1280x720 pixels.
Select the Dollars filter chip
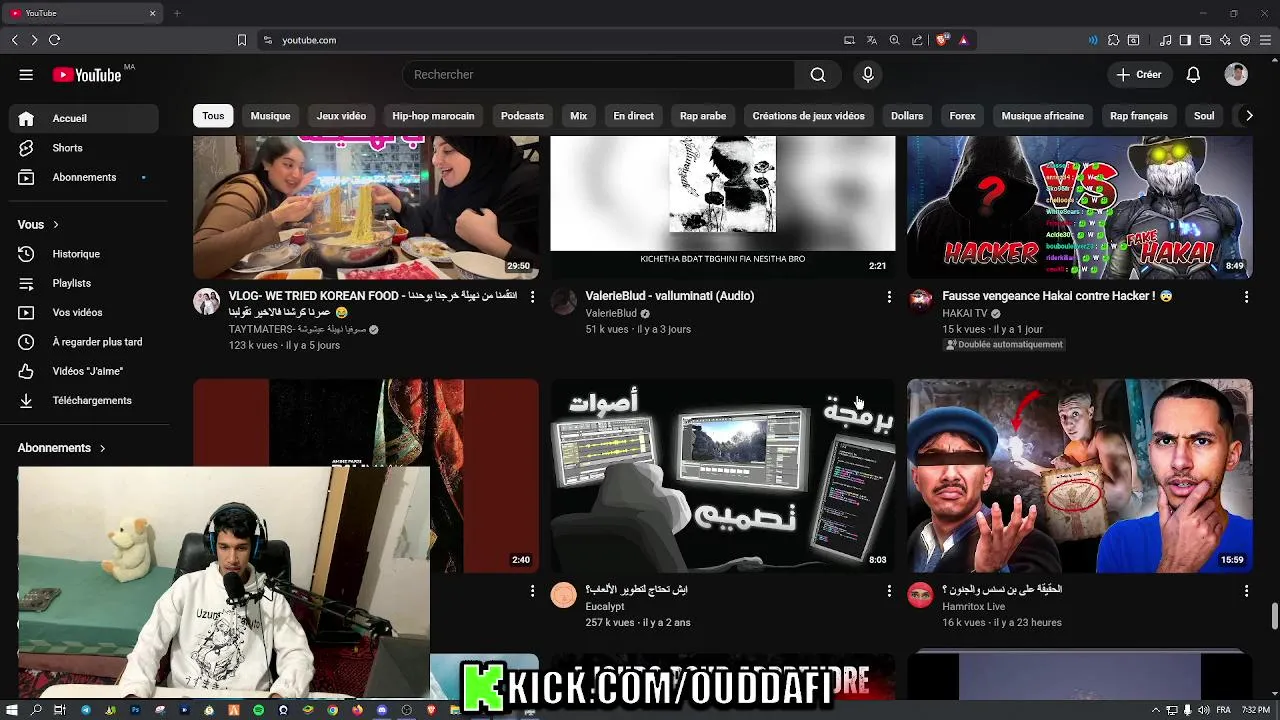pos(907,116)
